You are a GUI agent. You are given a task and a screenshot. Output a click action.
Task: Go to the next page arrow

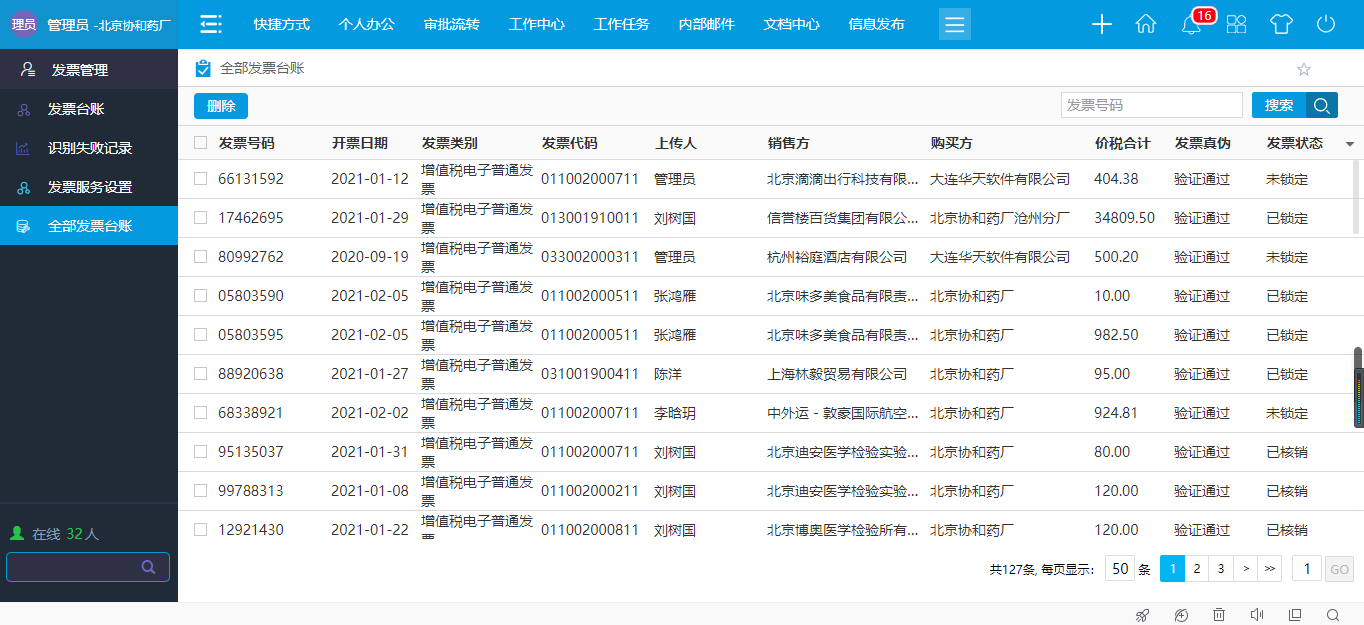click(x=1245, y=569)
